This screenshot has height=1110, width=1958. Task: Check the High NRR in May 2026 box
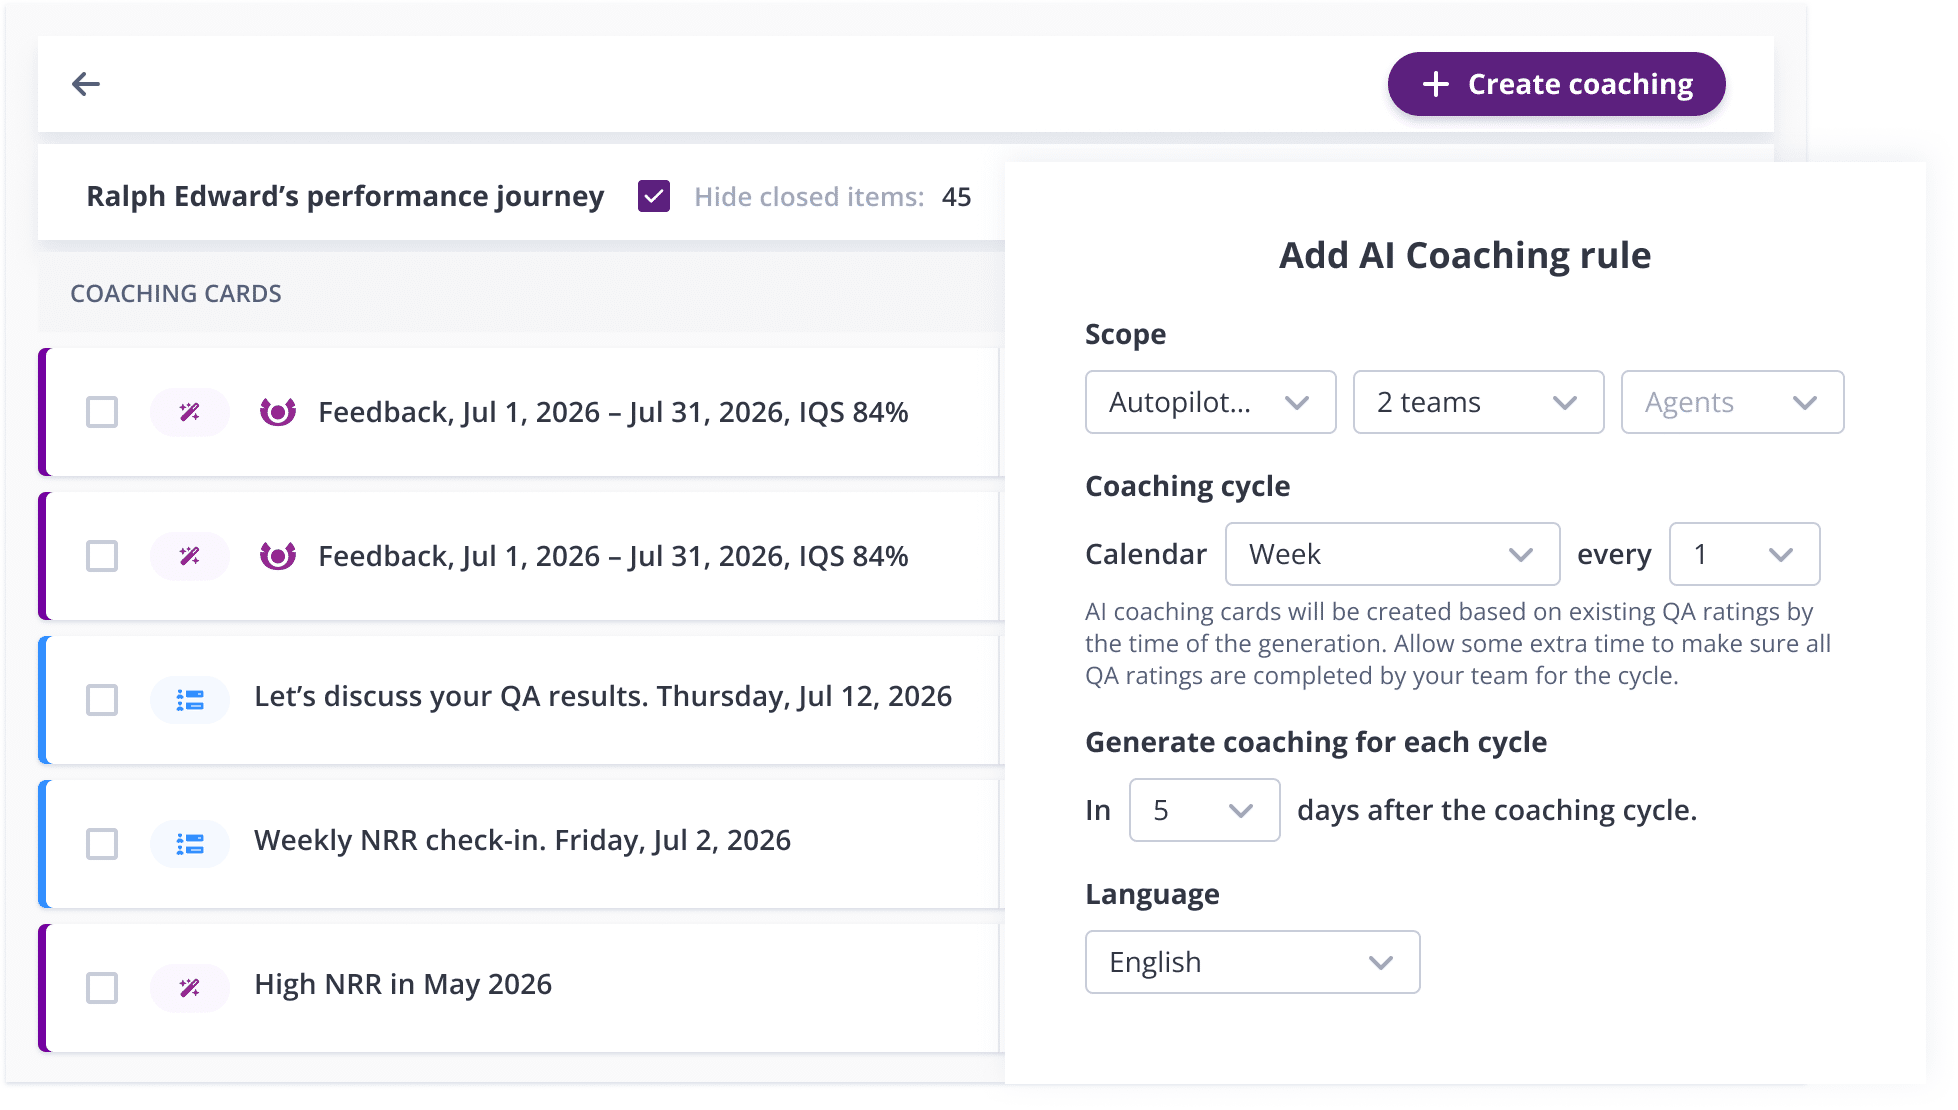(x=102, y=988)
